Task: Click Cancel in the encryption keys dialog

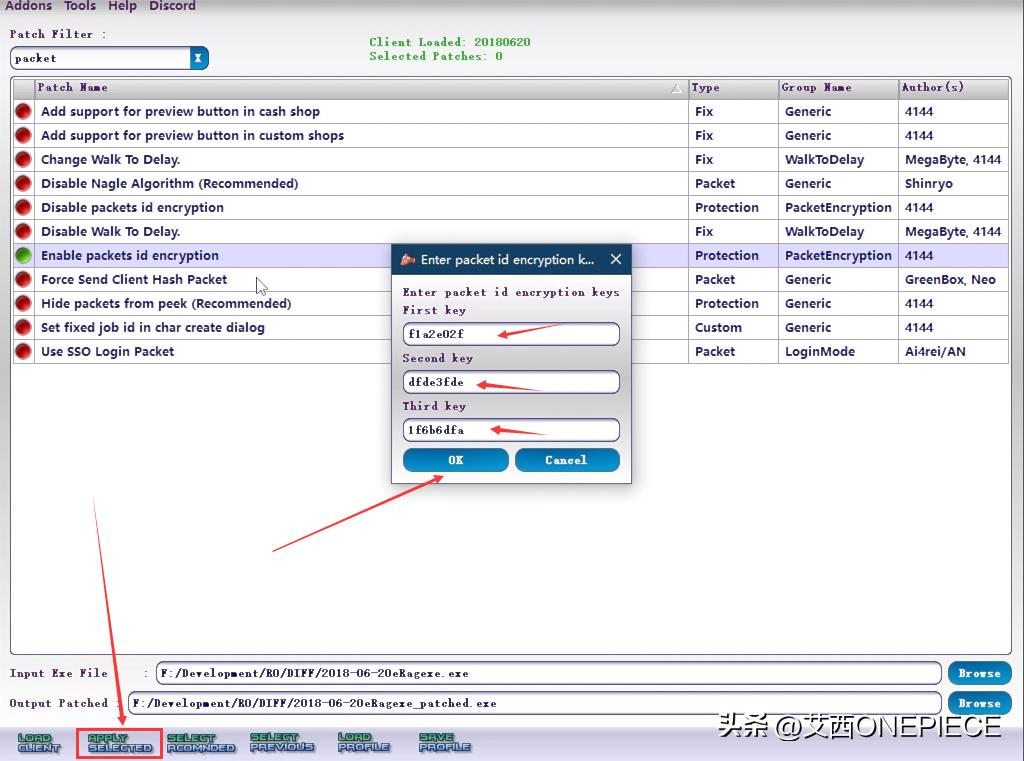Action: pos(566,460)
